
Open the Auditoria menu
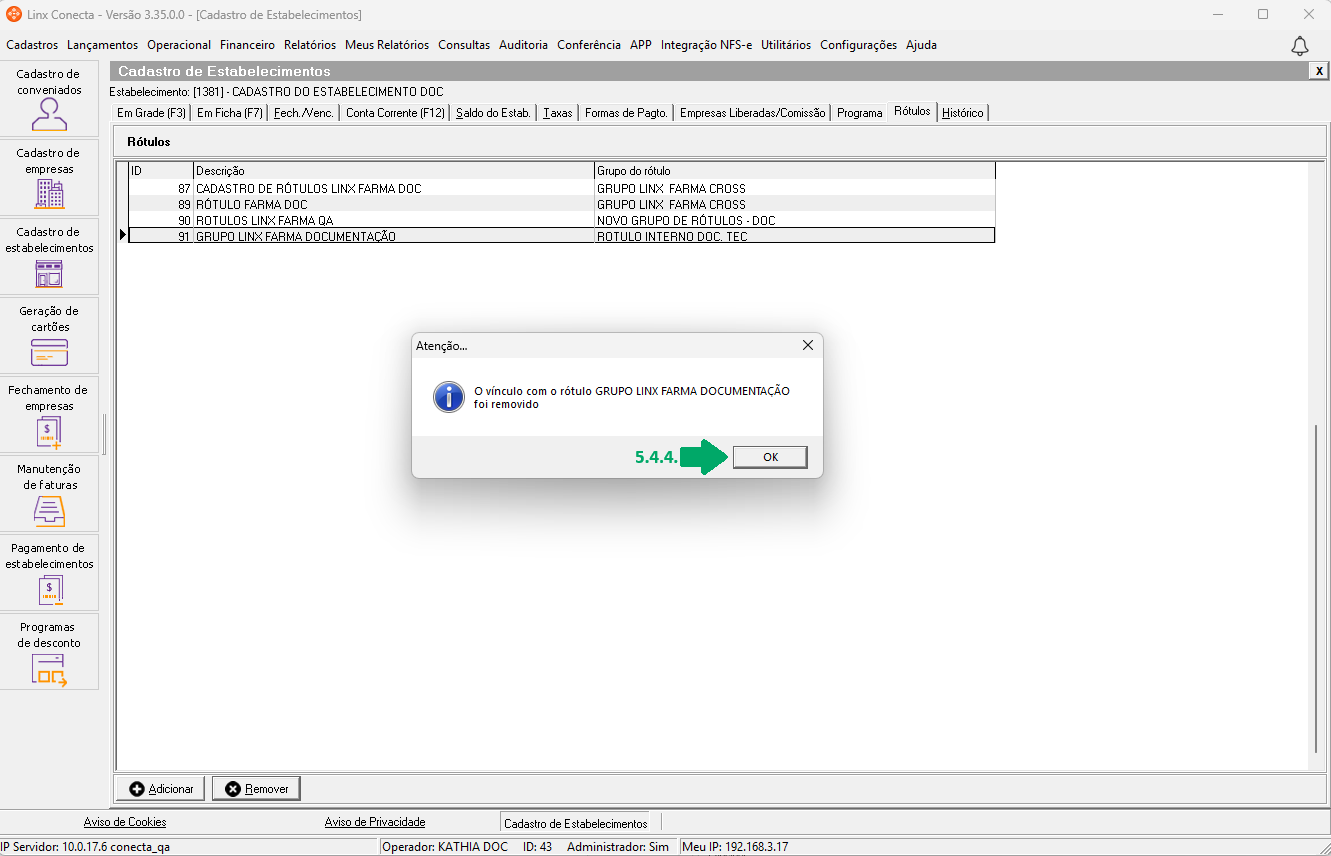tap(523, 45)
